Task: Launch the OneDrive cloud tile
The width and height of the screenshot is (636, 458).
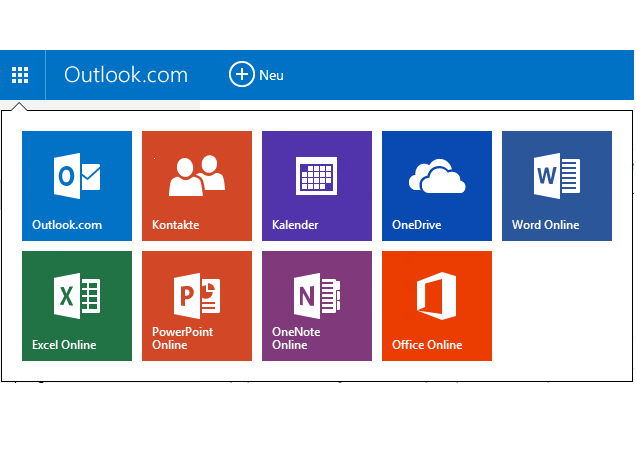Action: click(437, 186)
